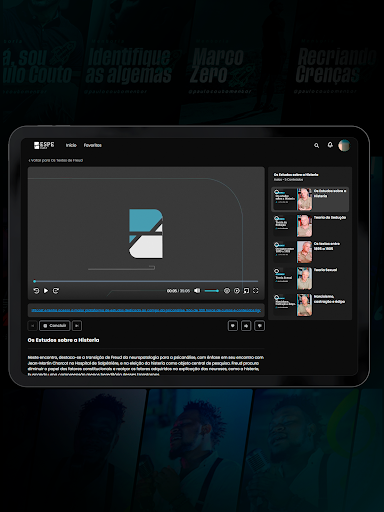Mute the video with speaker icon

point(197,291)
